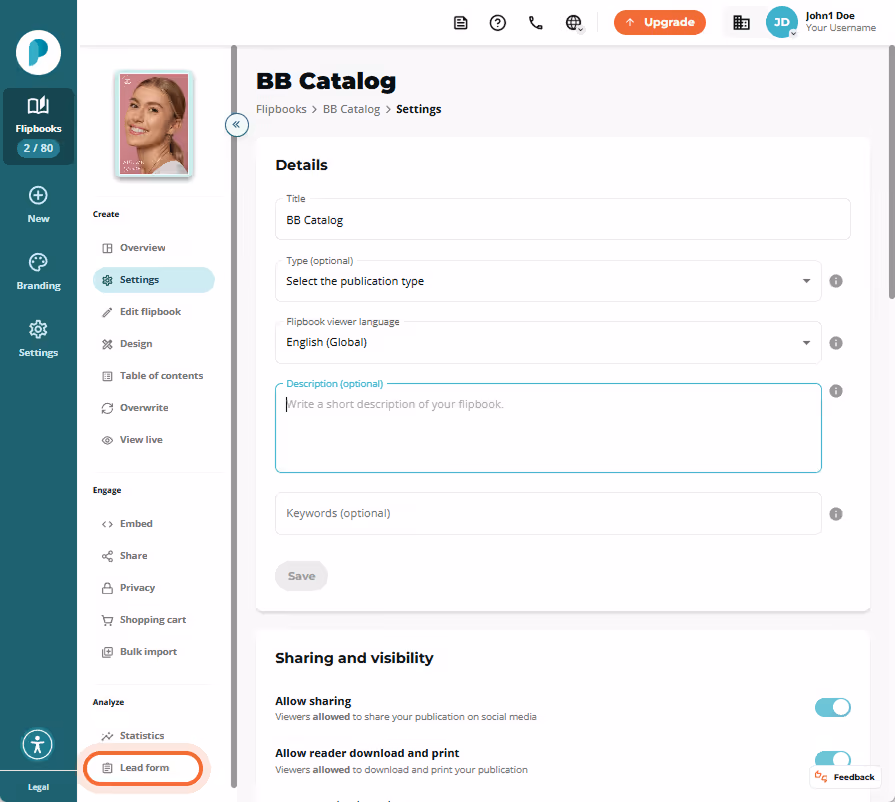Open the Flipbook viewer language dropdown
Image resolution: width=895 pixels, height=802 pixels.
548,342
